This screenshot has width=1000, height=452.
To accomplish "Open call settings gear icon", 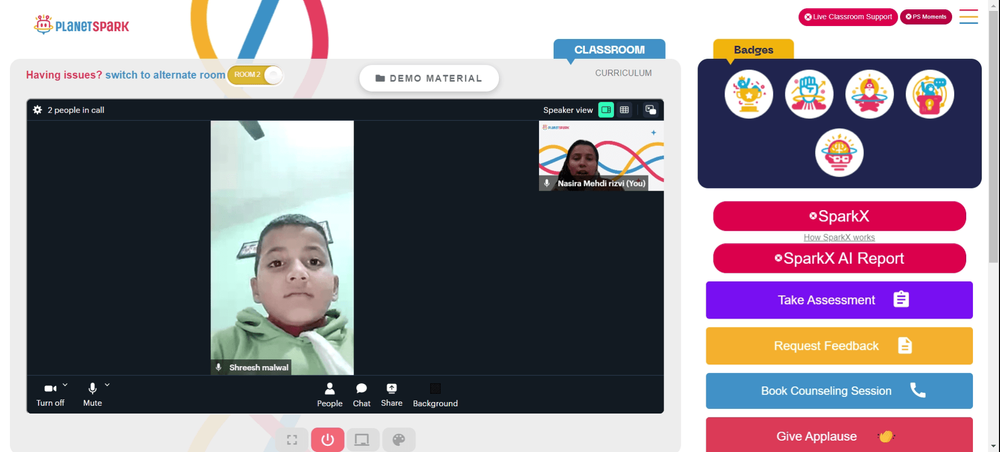I will pos(38,110).
